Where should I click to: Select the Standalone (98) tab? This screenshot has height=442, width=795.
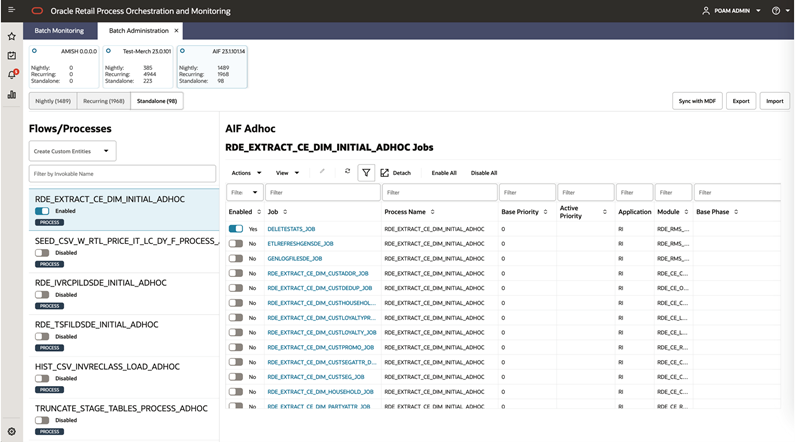(157, 101)
